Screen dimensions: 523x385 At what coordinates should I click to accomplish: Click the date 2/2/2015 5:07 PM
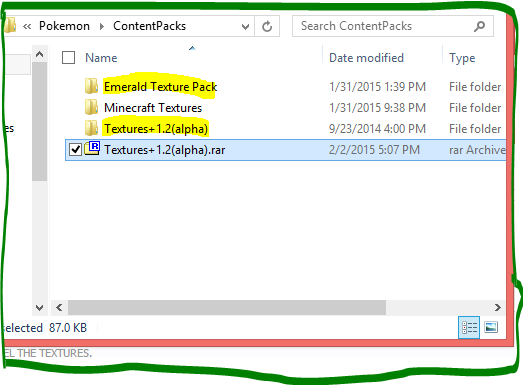click(x=374, y=150)
